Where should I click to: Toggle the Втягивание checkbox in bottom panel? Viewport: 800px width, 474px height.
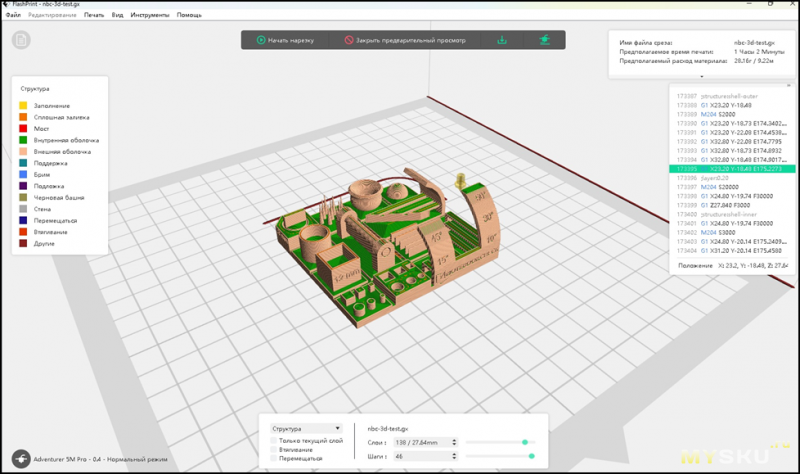[x=276, y=449]
